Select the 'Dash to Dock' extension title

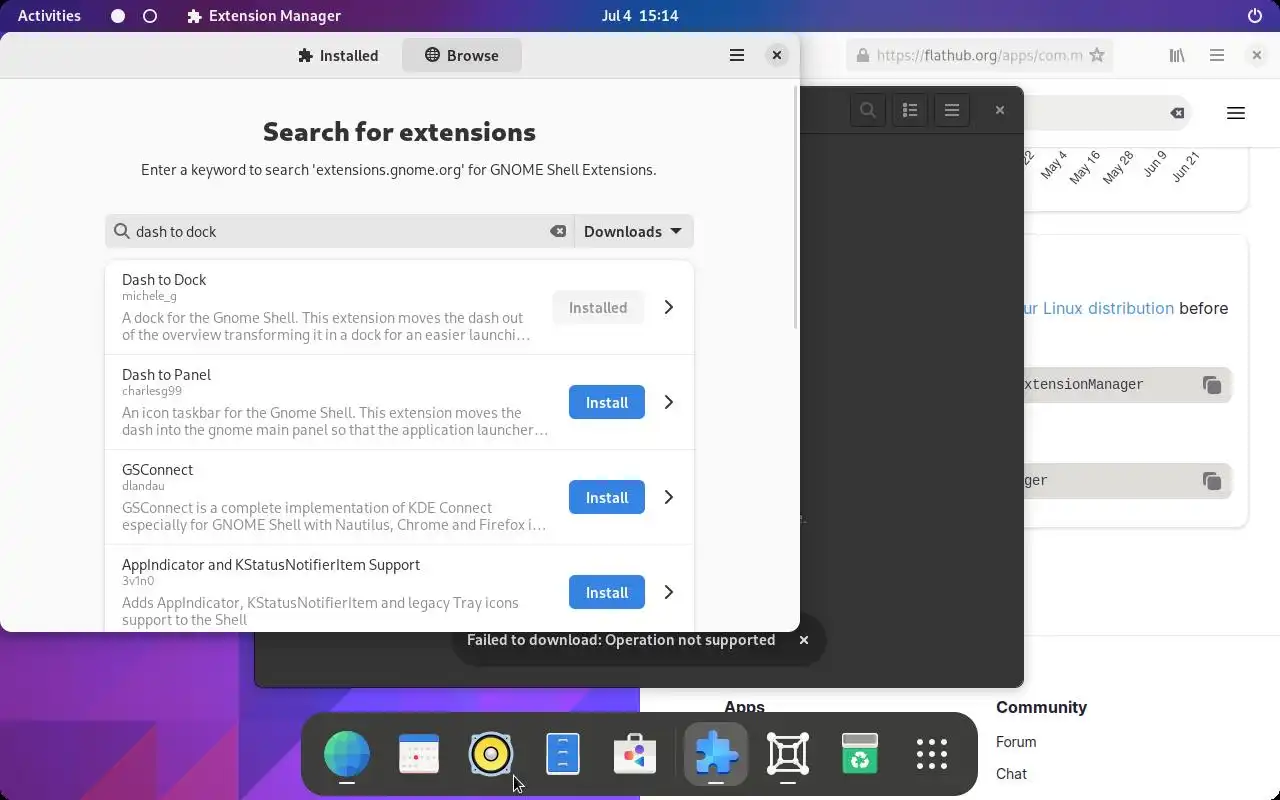coord(164,280)
